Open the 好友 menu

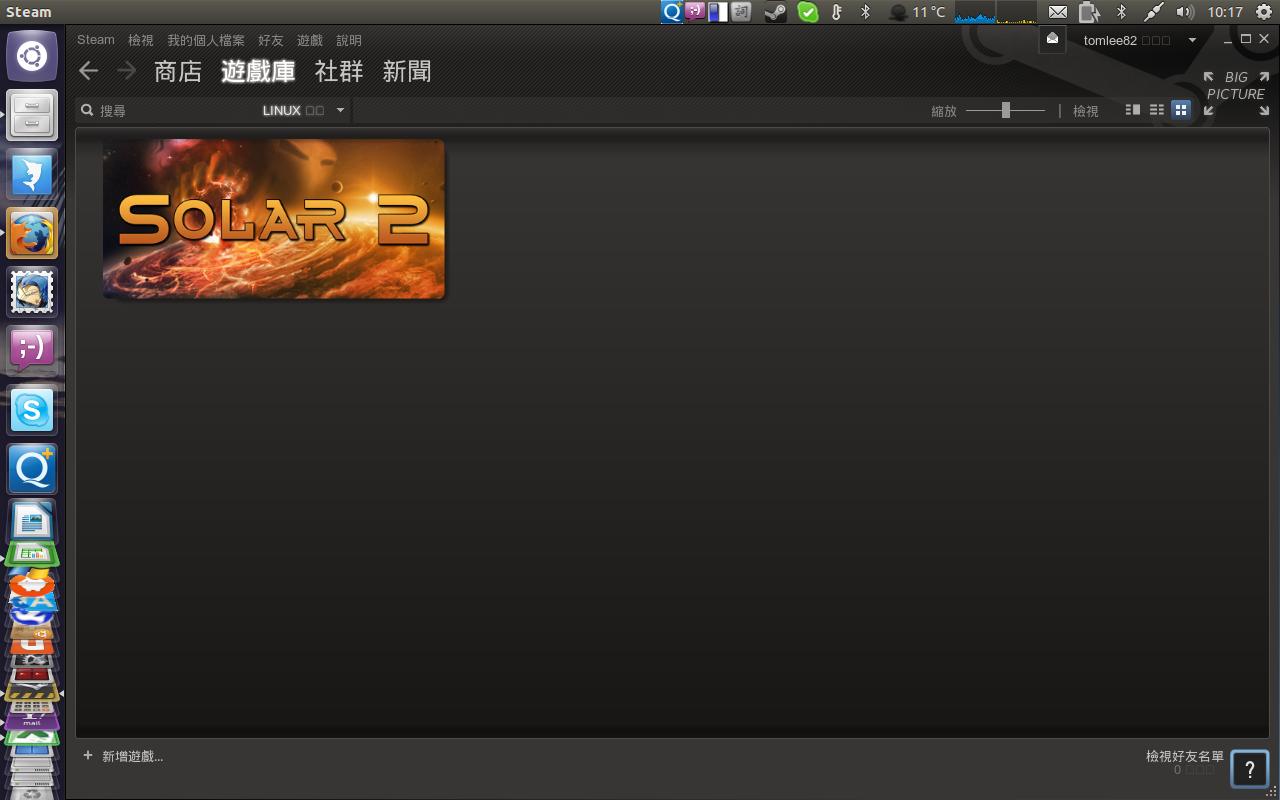[x=271, y=40]
